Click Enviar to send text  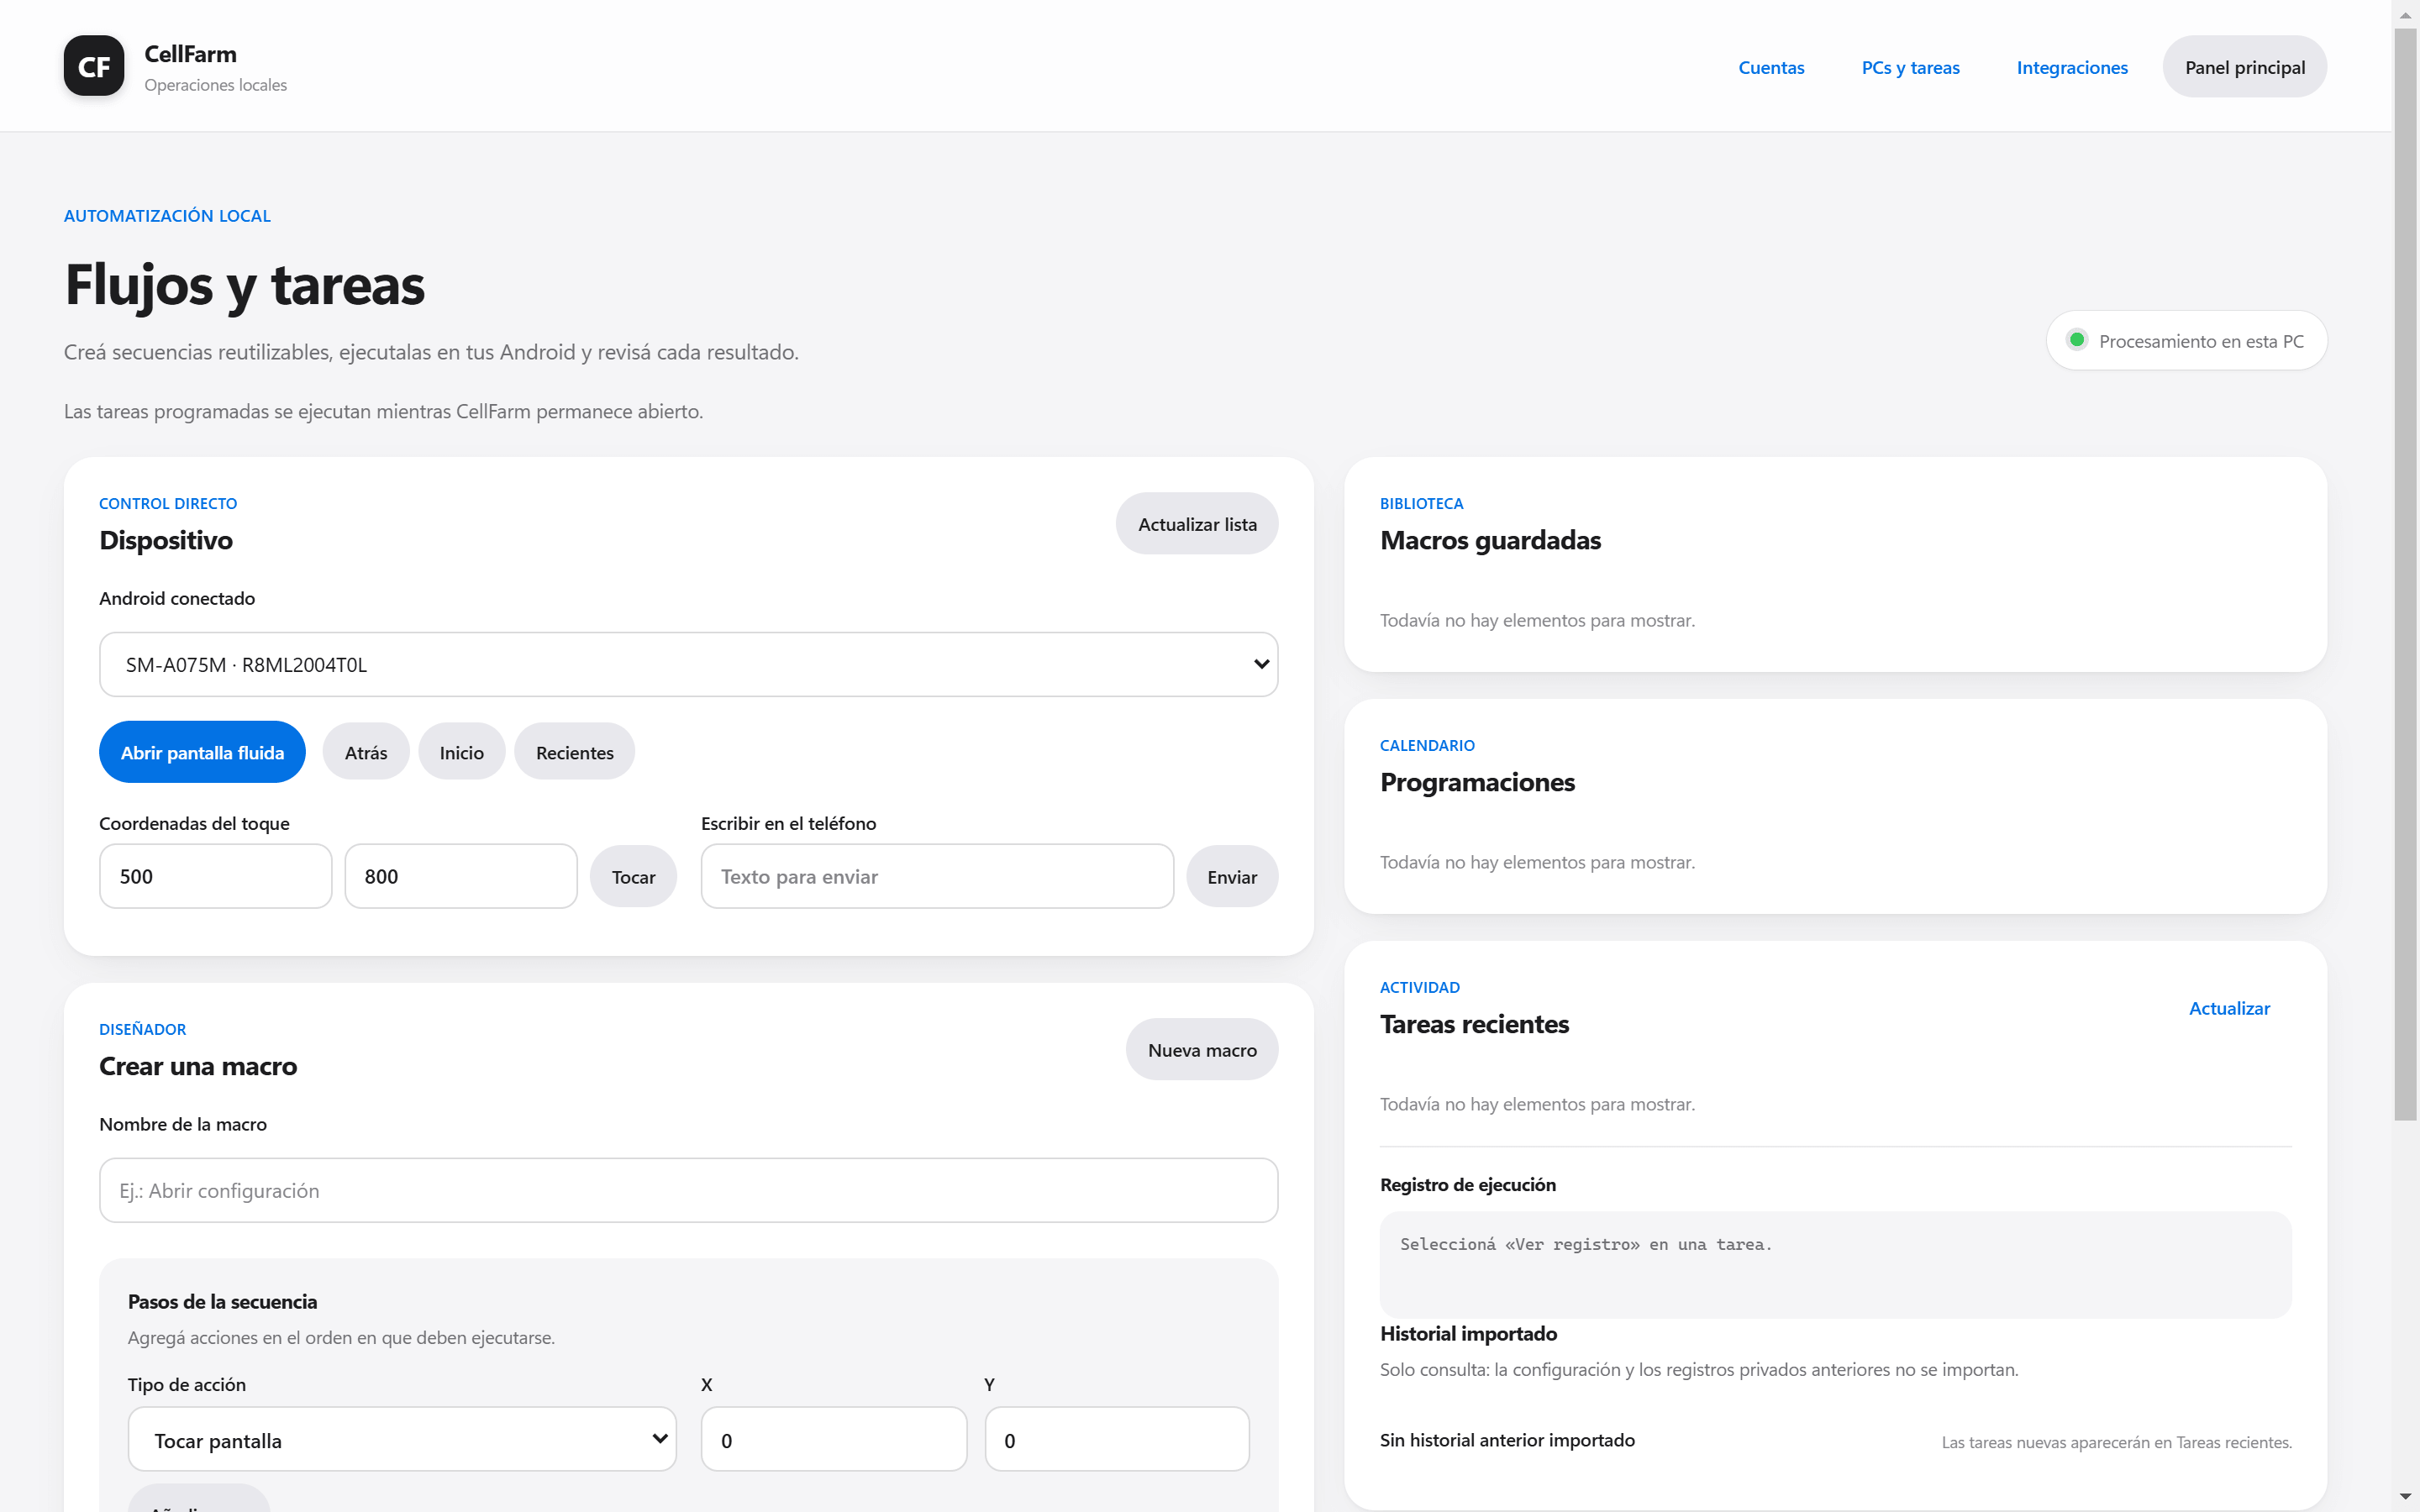pyautogui.click(x=1231, y=877)
